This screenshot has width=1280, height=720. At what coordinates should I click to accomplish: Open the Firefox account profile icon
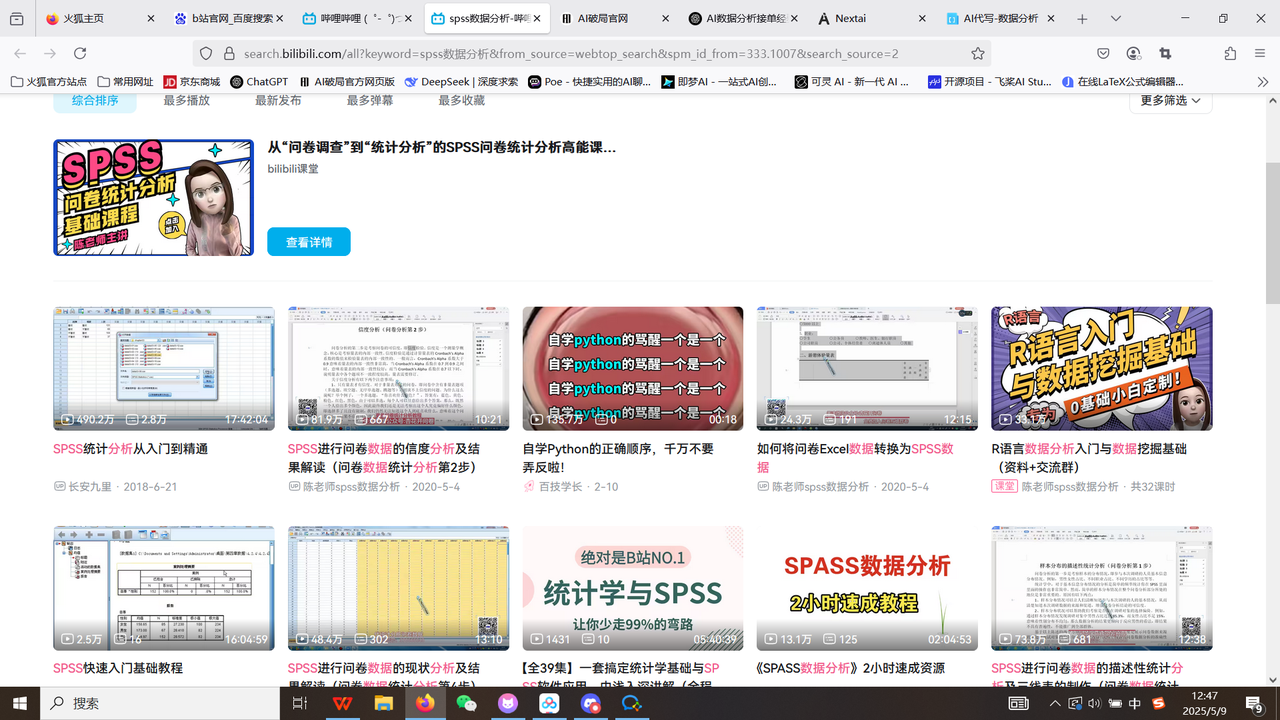[x=1133, y=53]
